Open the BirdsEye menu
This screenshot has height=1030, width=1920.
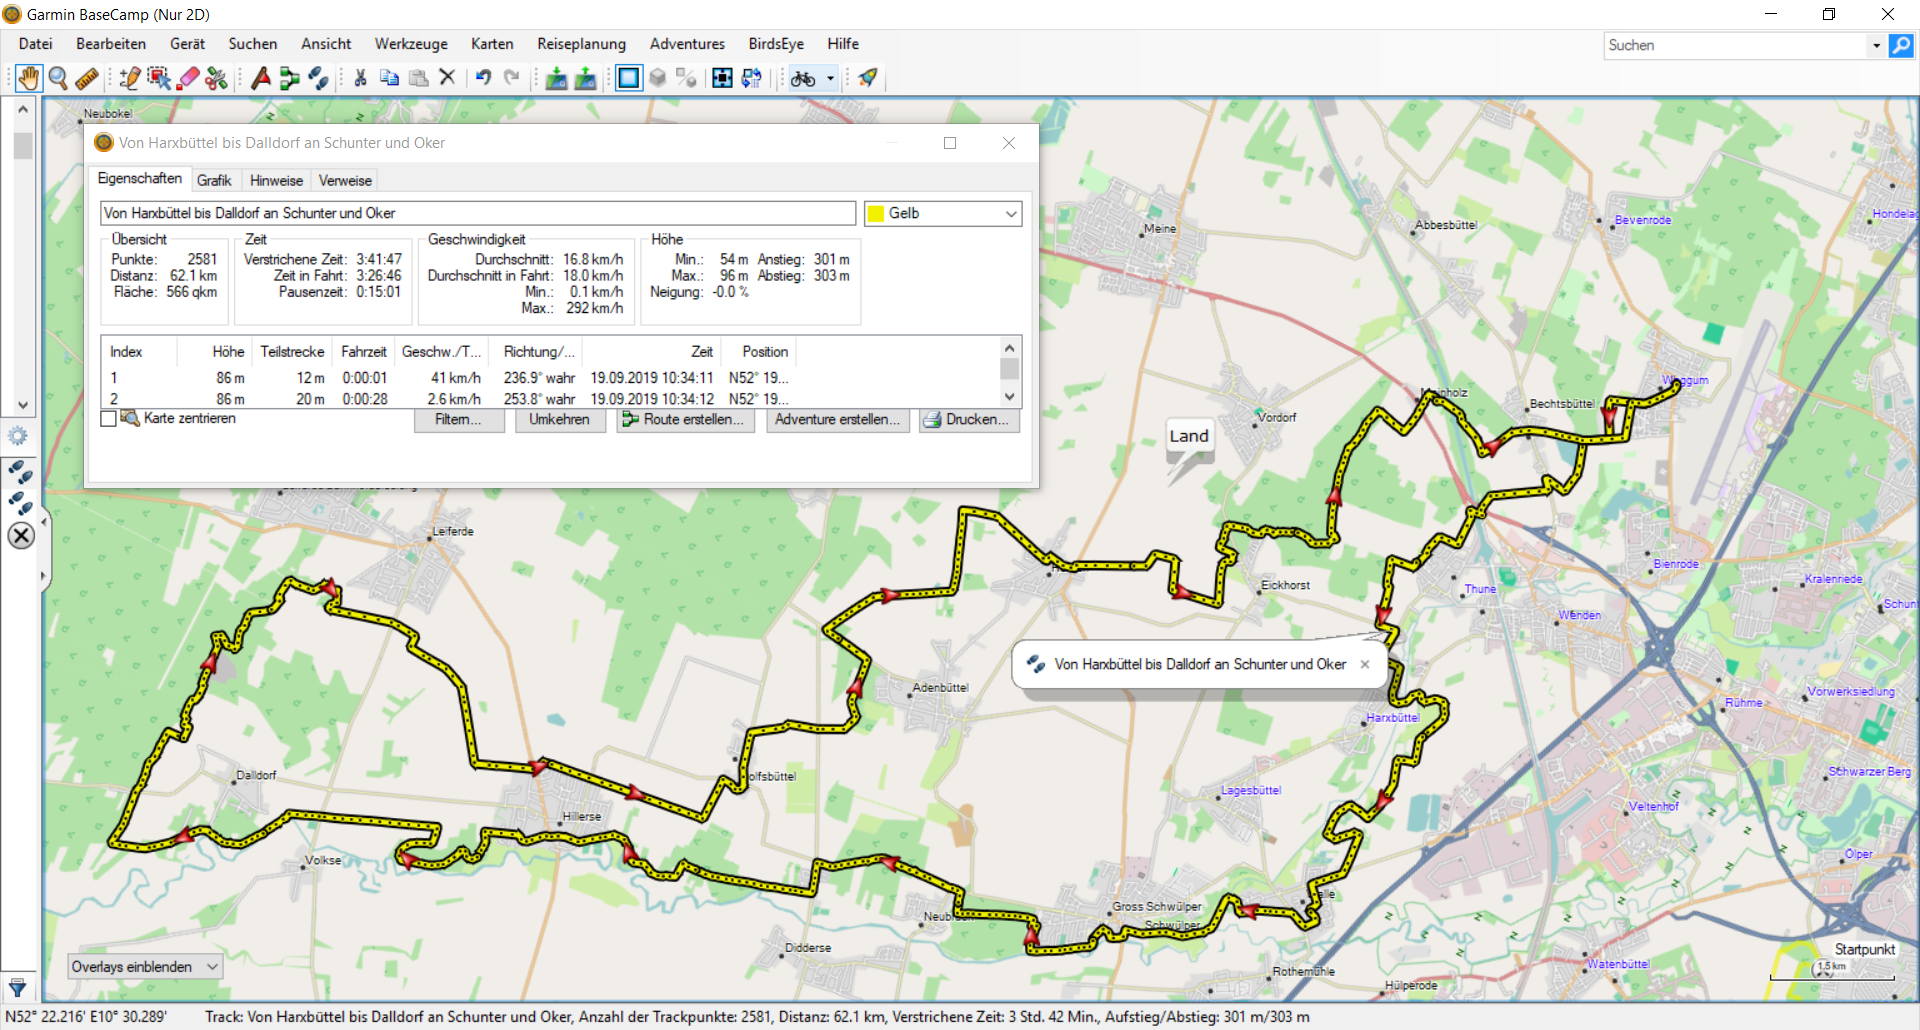point(776,44)
